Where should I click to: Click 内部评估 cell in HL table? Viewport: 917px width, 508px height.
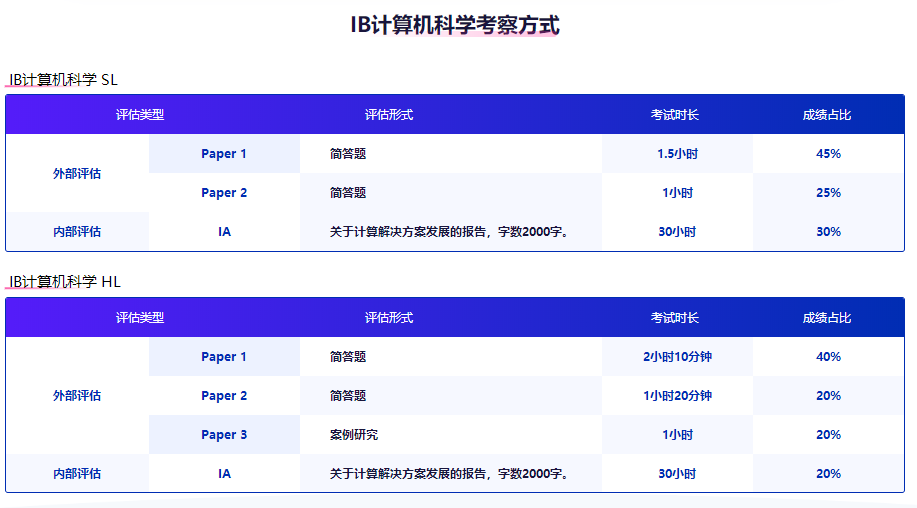[x=77, y=474]
